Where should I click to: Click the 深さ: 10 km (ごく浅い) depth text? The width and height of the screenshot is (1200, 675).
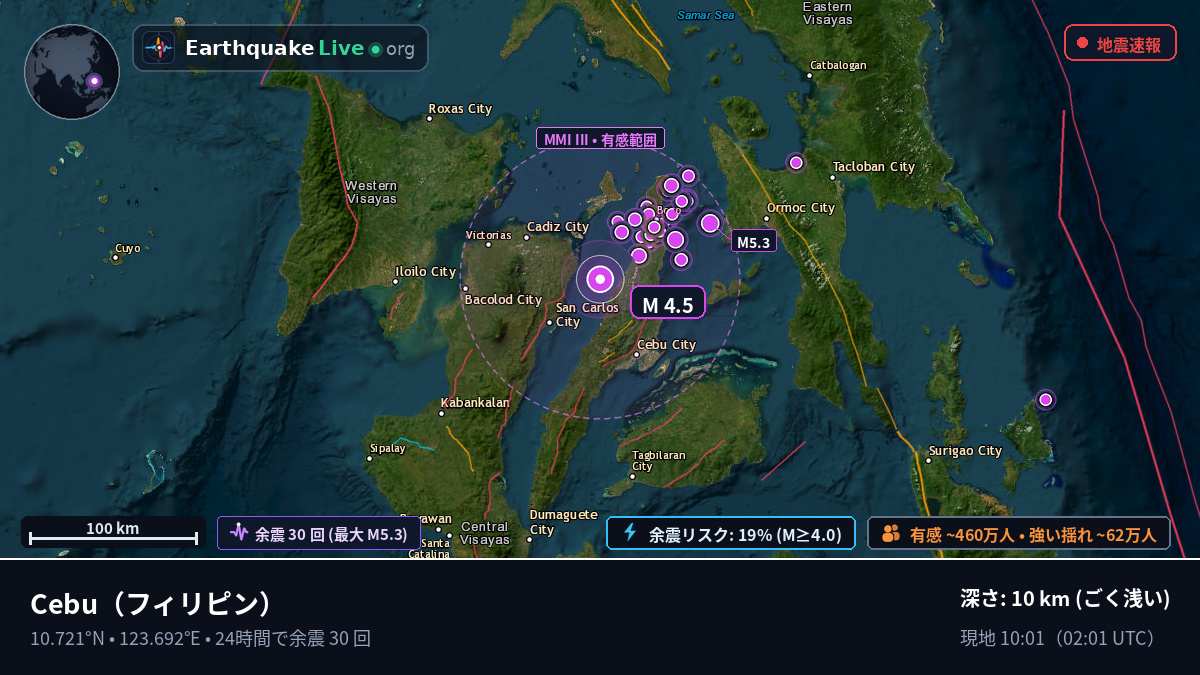click(x=1065, y=599)
